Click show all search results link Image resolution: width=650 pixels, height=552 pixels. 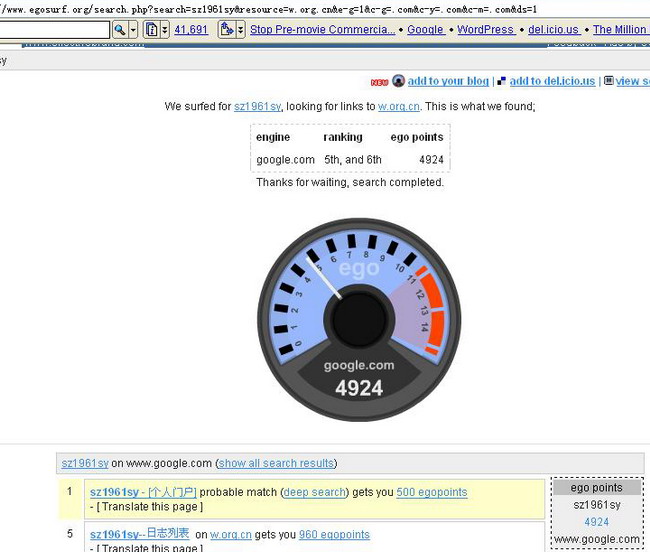(277, 463)
